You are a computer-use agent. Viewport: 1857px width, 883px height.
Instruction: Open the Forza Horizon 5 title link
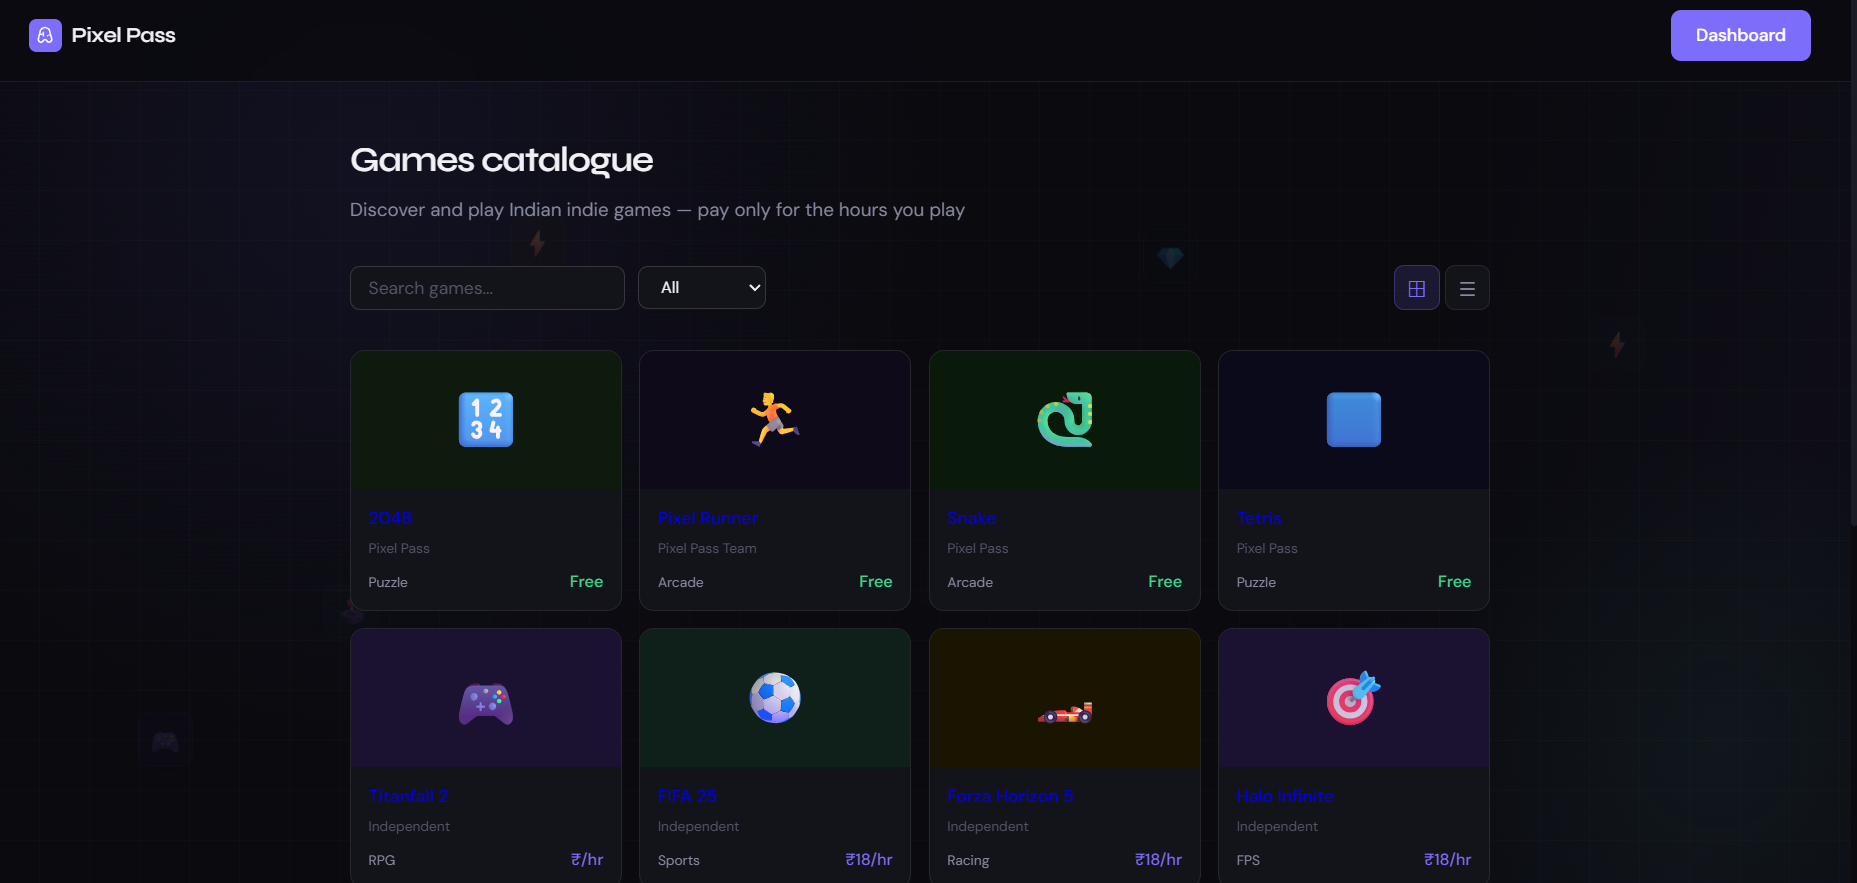[x=1010, y=796]
